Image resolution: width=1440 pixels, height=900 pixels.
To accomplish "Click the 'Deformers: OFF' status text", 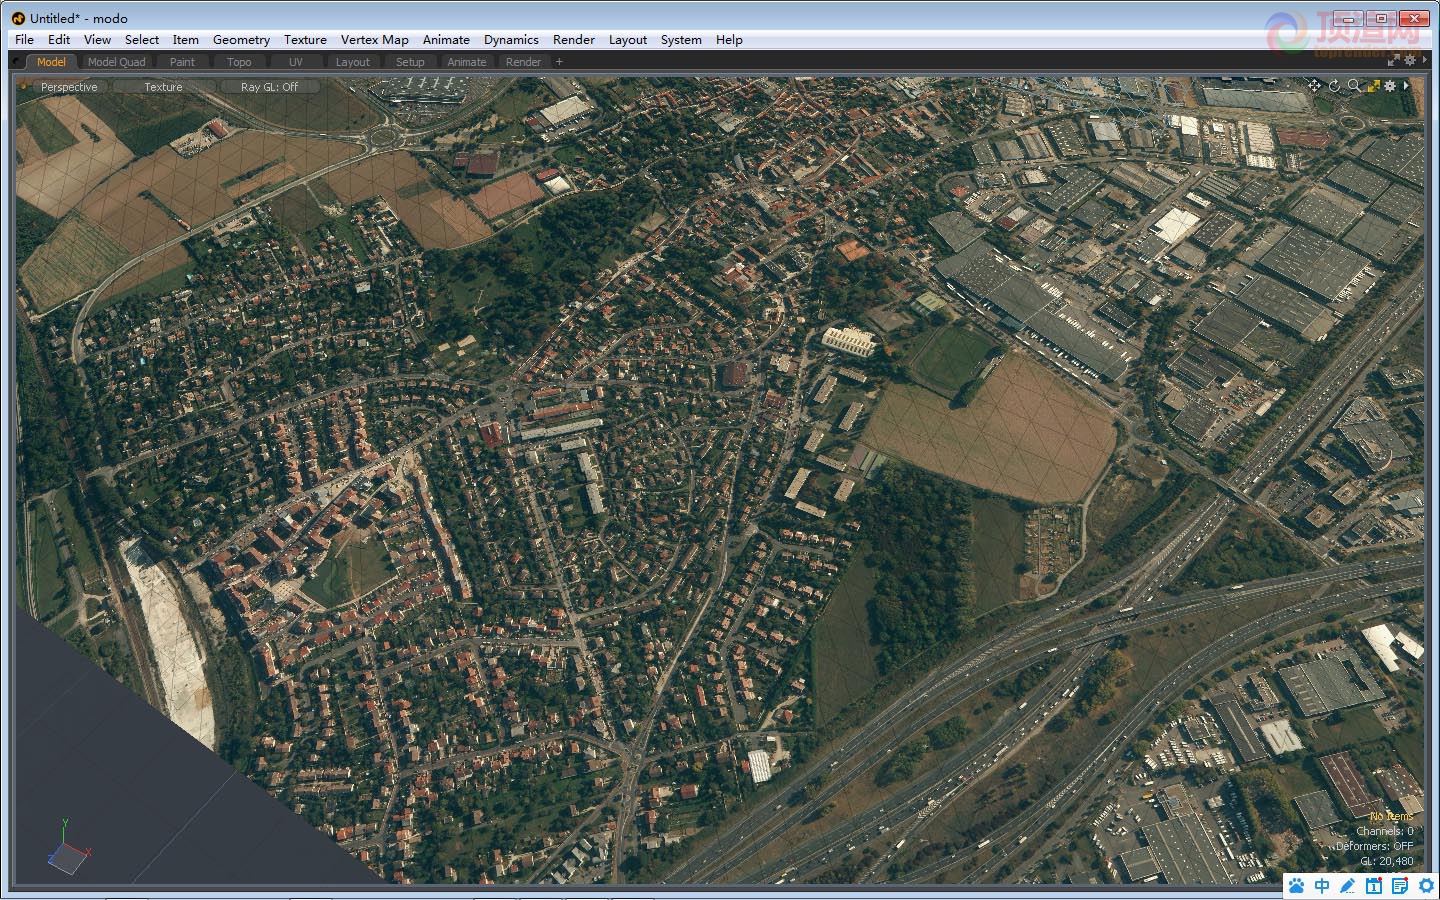I will click(1375, 846).
